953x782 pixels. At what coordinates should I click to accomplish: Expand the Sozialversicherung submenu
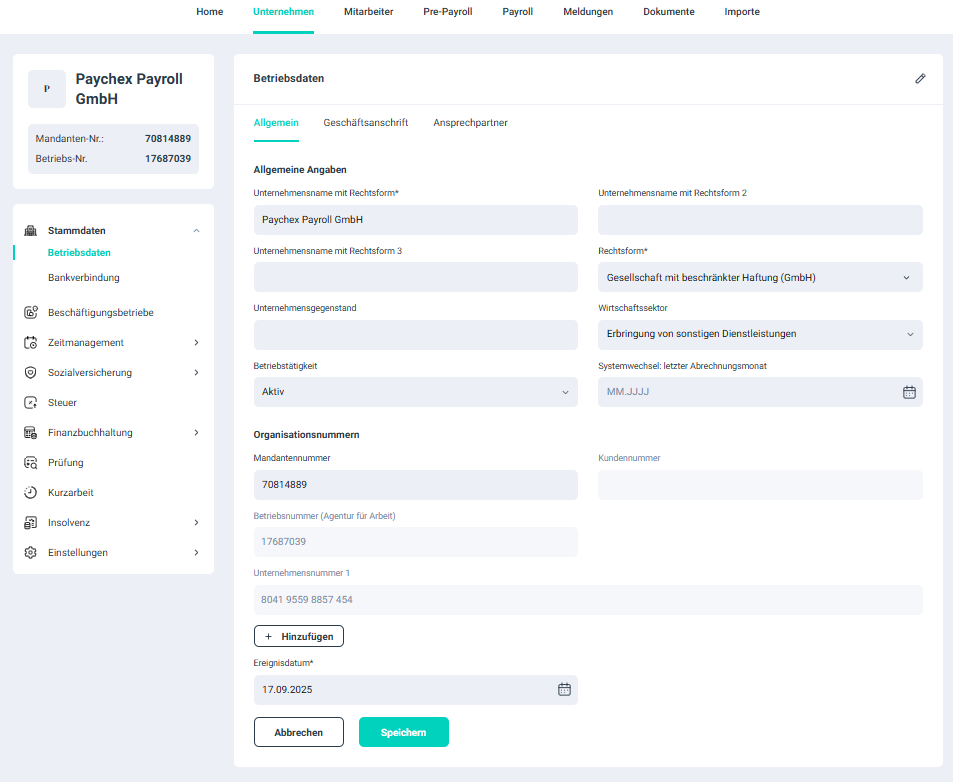click(x=196, y=373)
